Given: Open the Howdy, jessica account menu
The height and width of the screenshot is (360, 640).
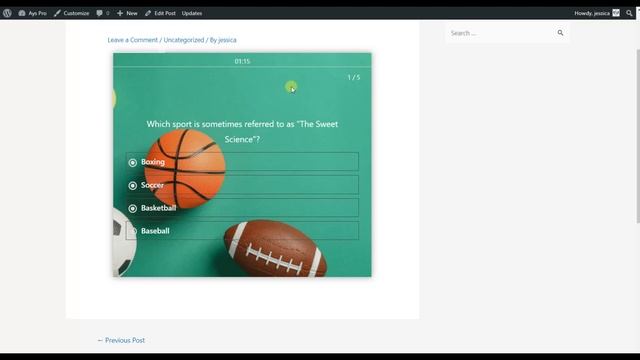Looking at the screenshot, I should click(x=597, y=13).
